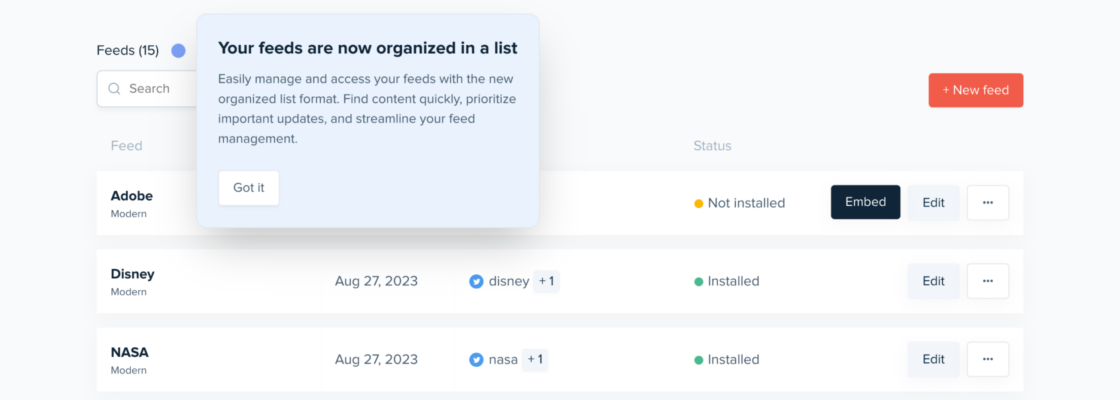
Task: Expand the +1 sources badge next to disney
Action: (546, 281)
